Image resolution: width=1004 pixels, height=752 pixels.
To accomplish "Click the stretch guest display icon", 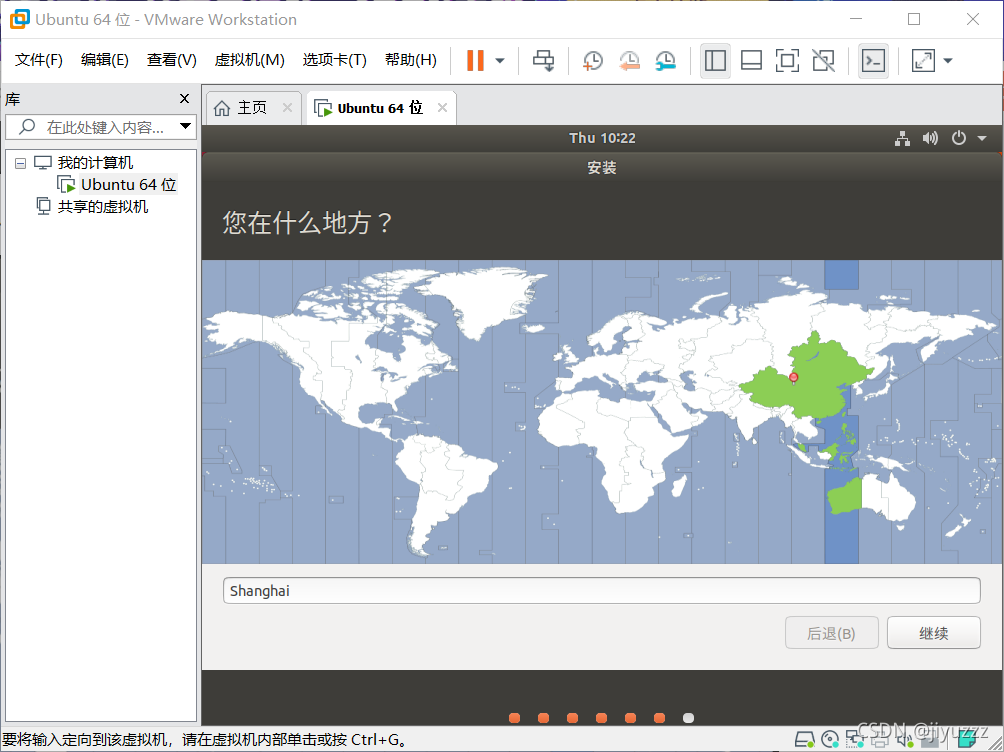I will coord(923,61).
